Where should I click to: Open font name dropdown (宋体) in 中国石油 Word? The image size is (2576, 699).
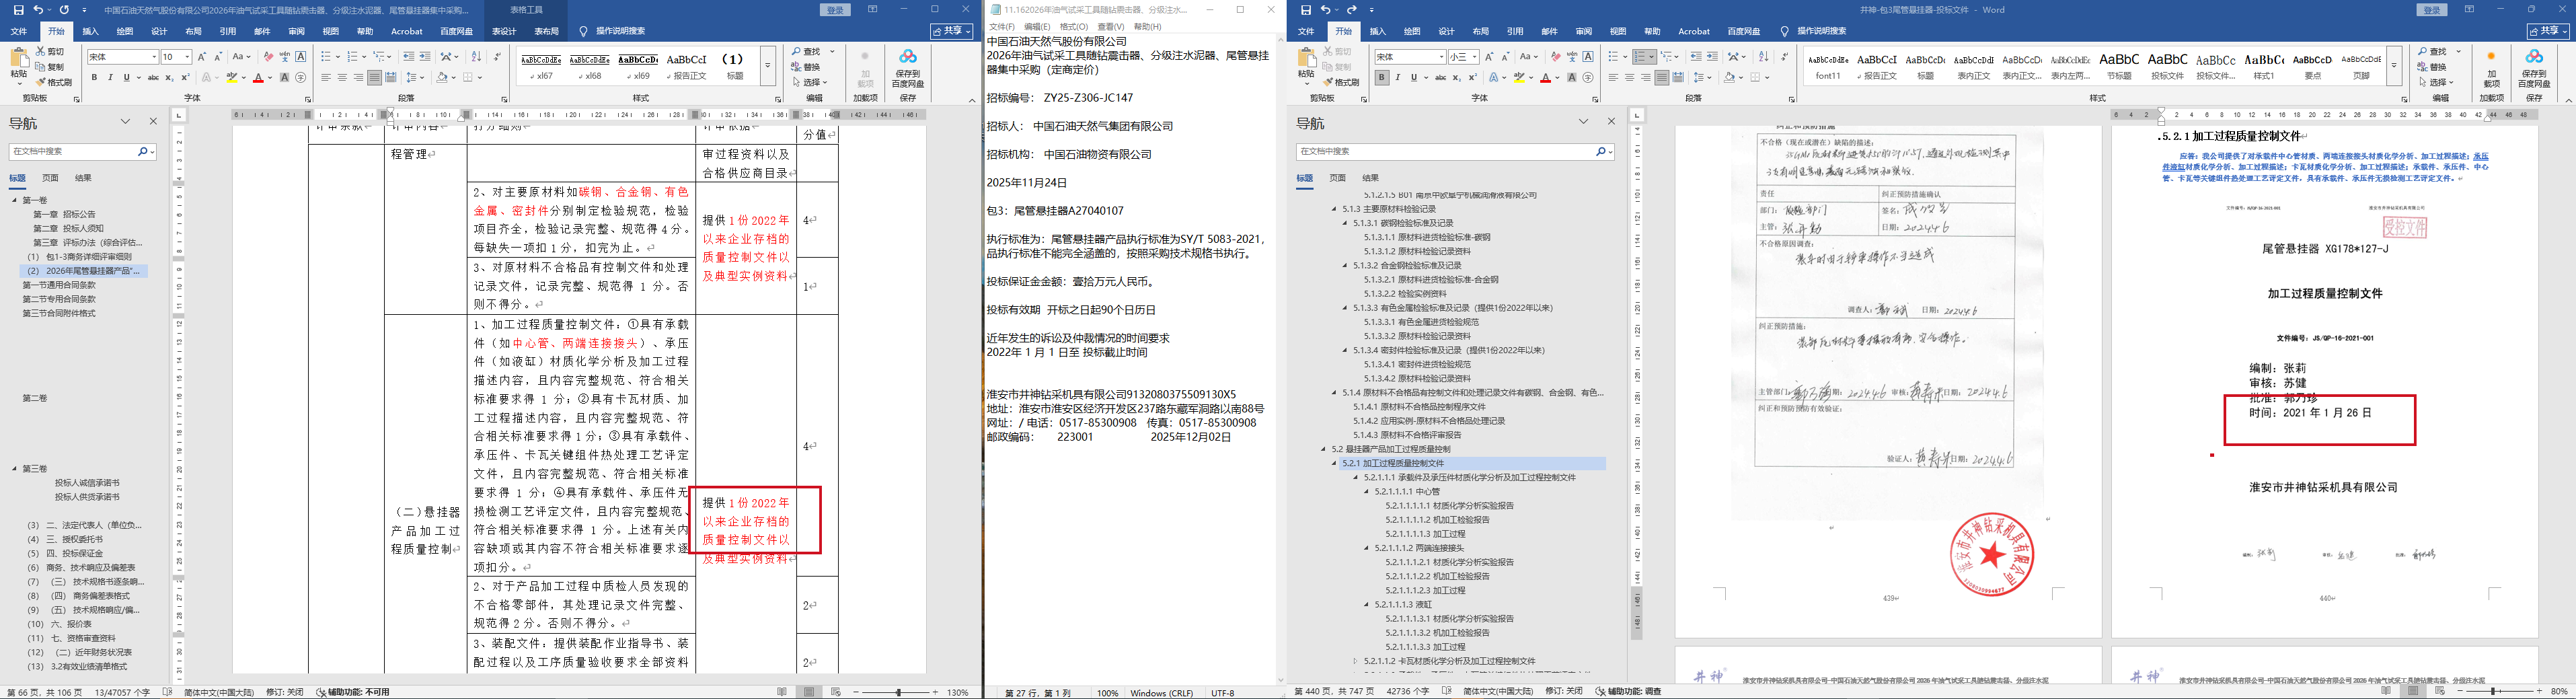pyautogui.click(x=154, y=57)
